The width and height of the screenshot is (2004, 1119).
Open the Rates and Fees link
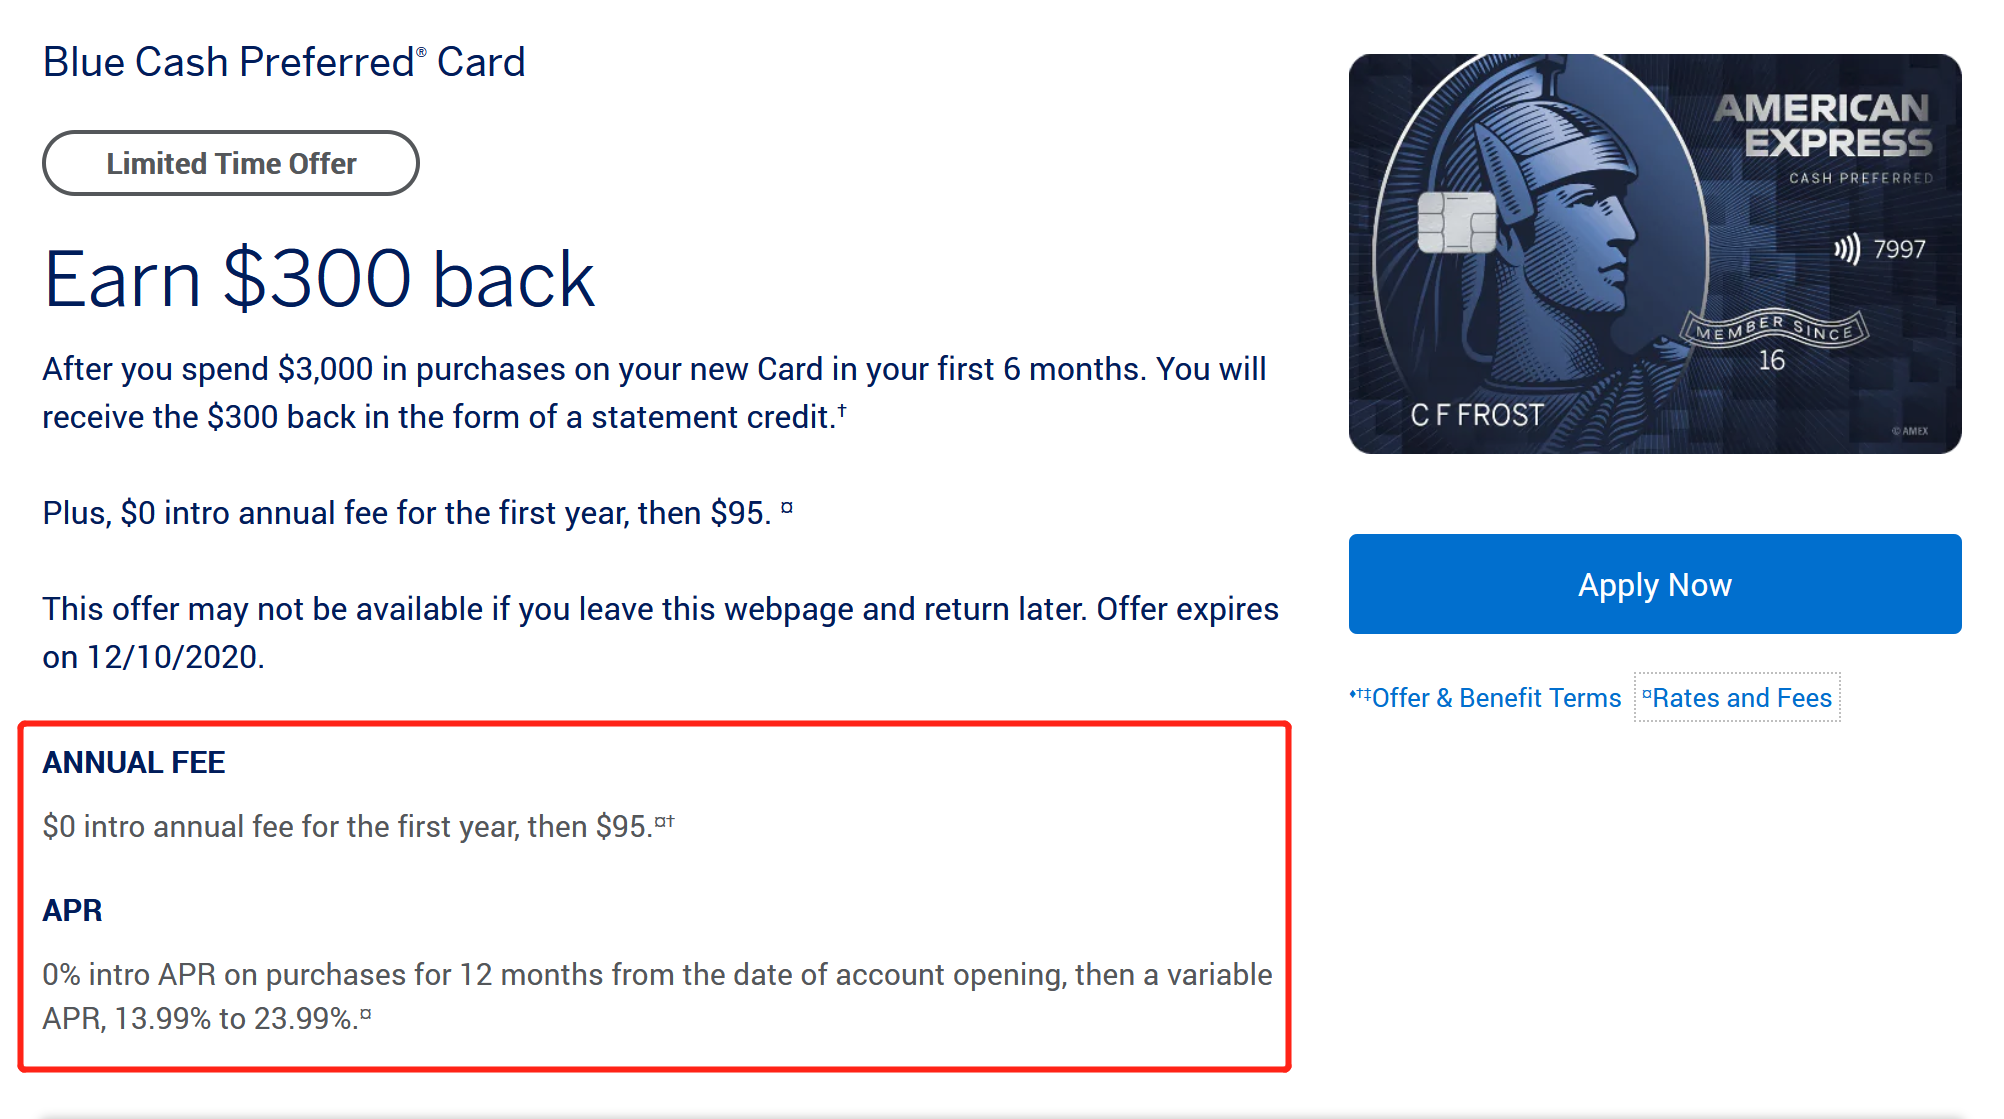[1737, 698]
